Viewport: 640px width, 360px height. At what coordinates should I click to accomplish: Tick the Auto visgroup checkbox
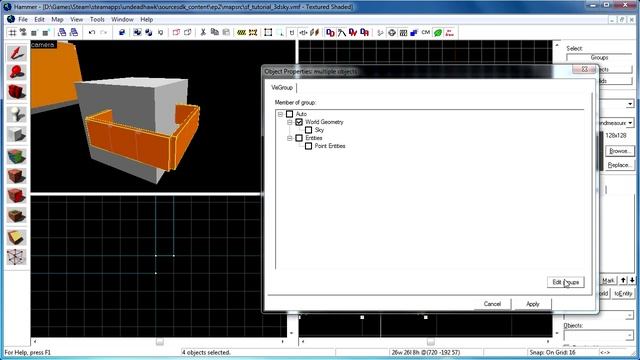coord(289,114)
